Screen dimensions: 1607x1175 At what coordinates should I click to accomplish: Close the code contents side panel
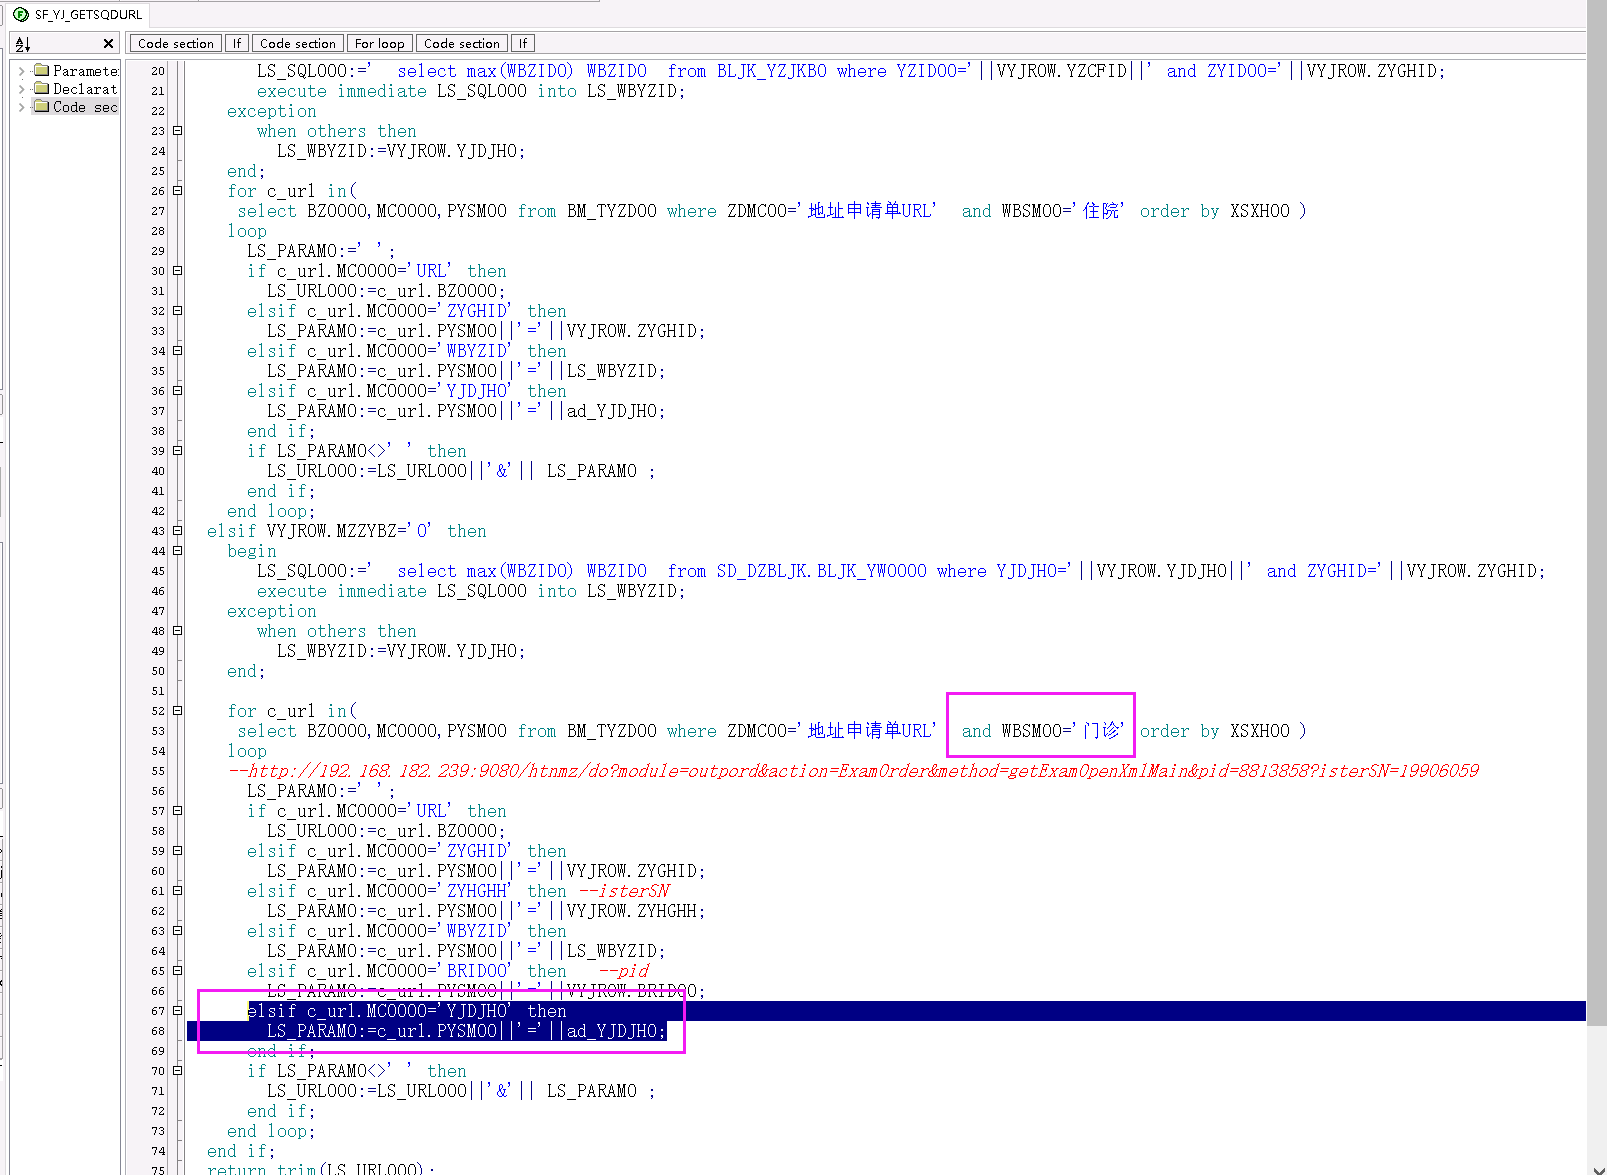coord(108,44)
